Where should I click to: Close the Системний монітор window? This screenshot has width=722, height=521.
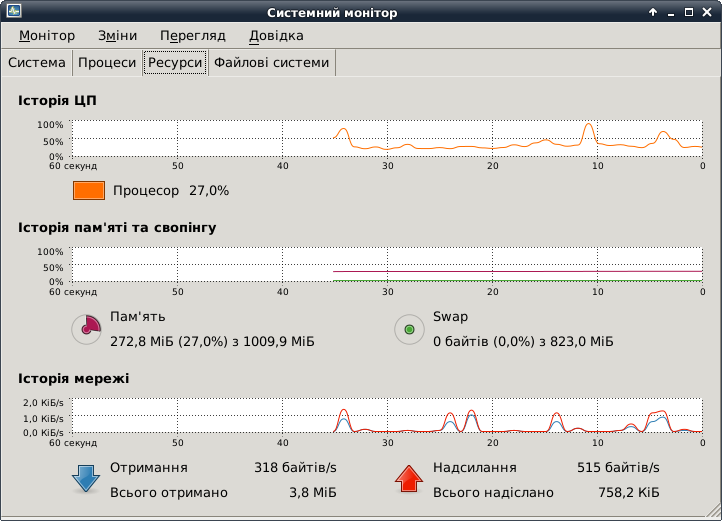tap(709, 12)
